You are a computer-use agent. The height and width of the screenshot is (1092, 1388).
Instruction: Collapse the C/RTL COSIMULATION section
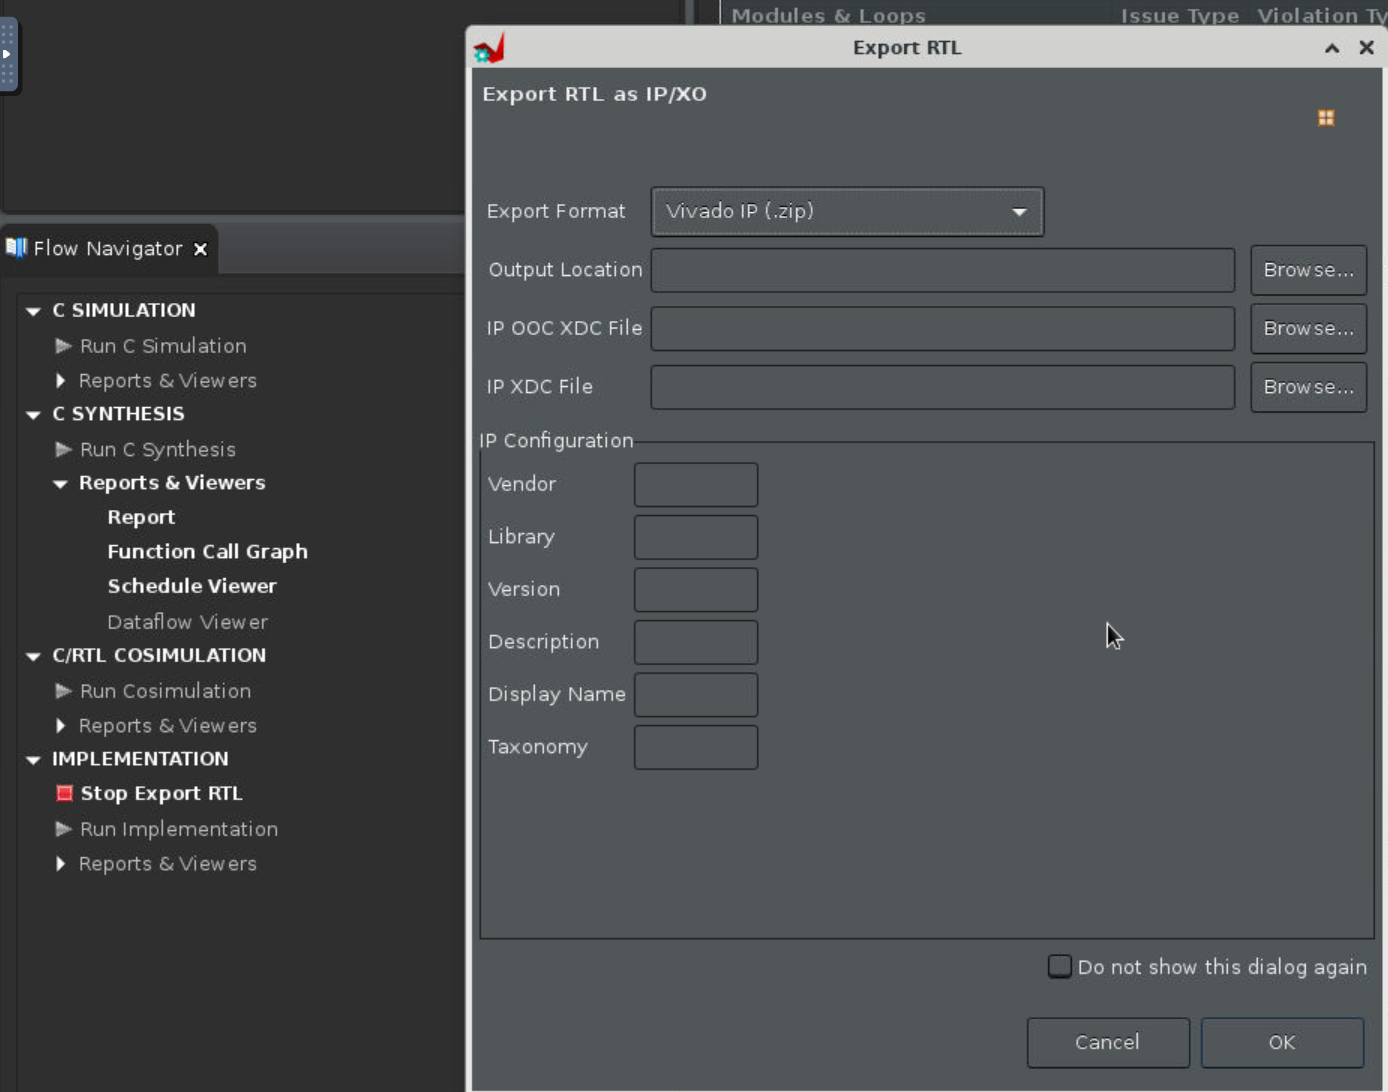[33, 656]
